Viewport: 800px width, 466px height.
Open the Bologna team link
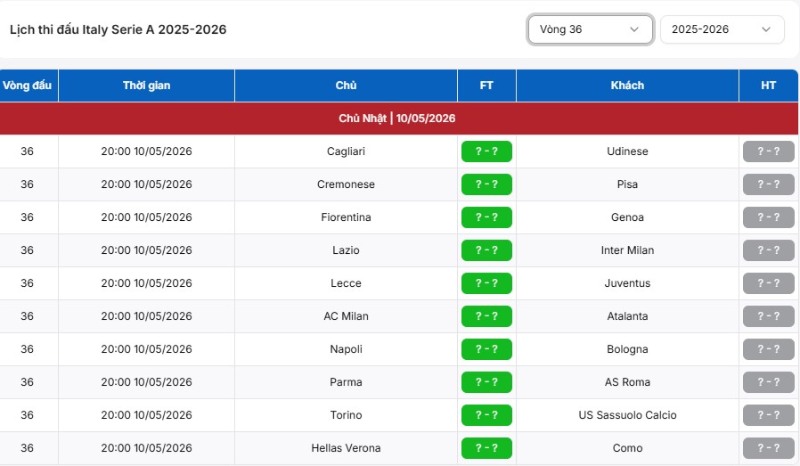click(628, 349)
